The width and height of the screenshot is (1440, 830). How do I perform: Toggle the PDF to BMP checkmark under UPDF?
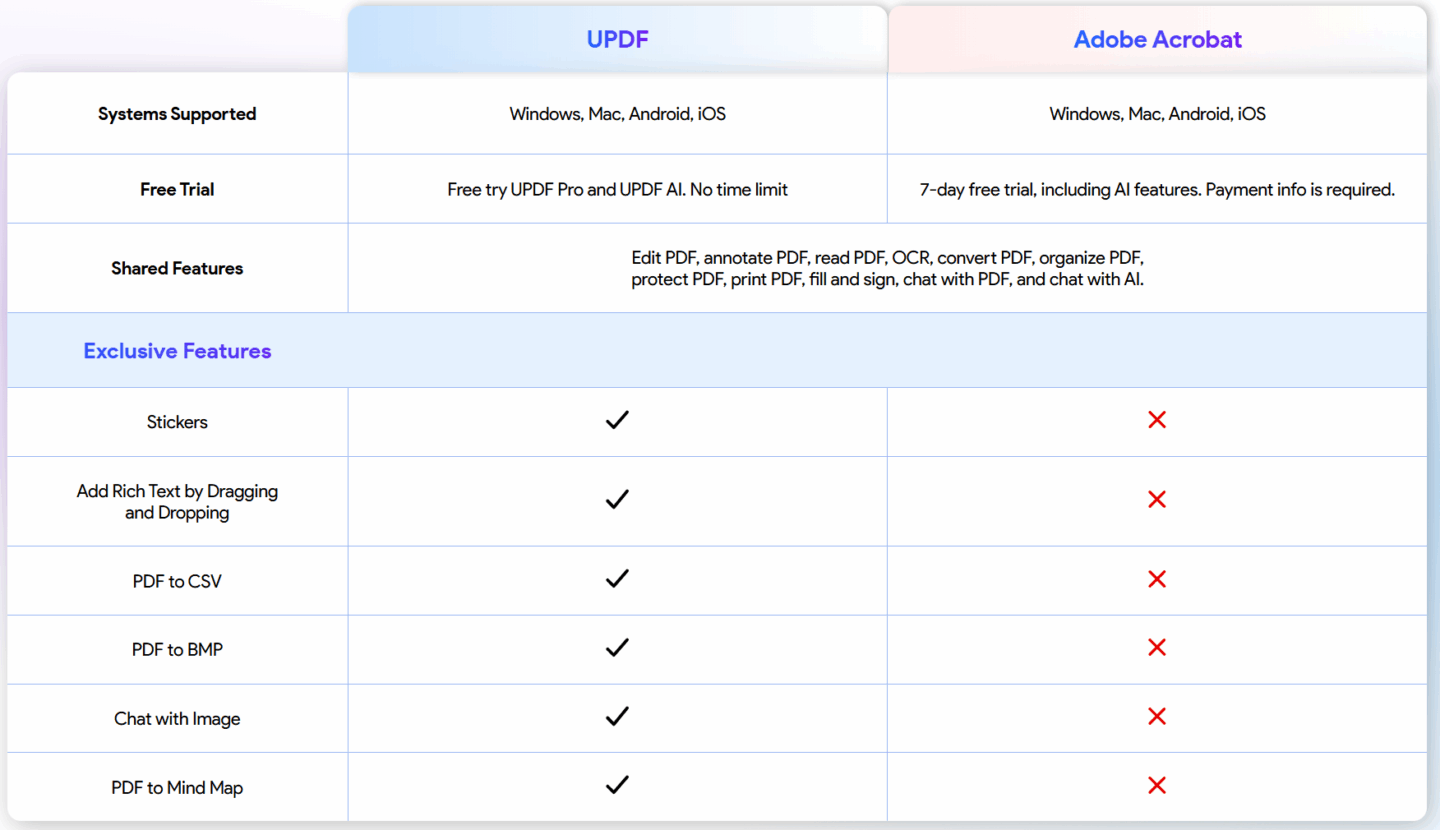tap(617, 648)
